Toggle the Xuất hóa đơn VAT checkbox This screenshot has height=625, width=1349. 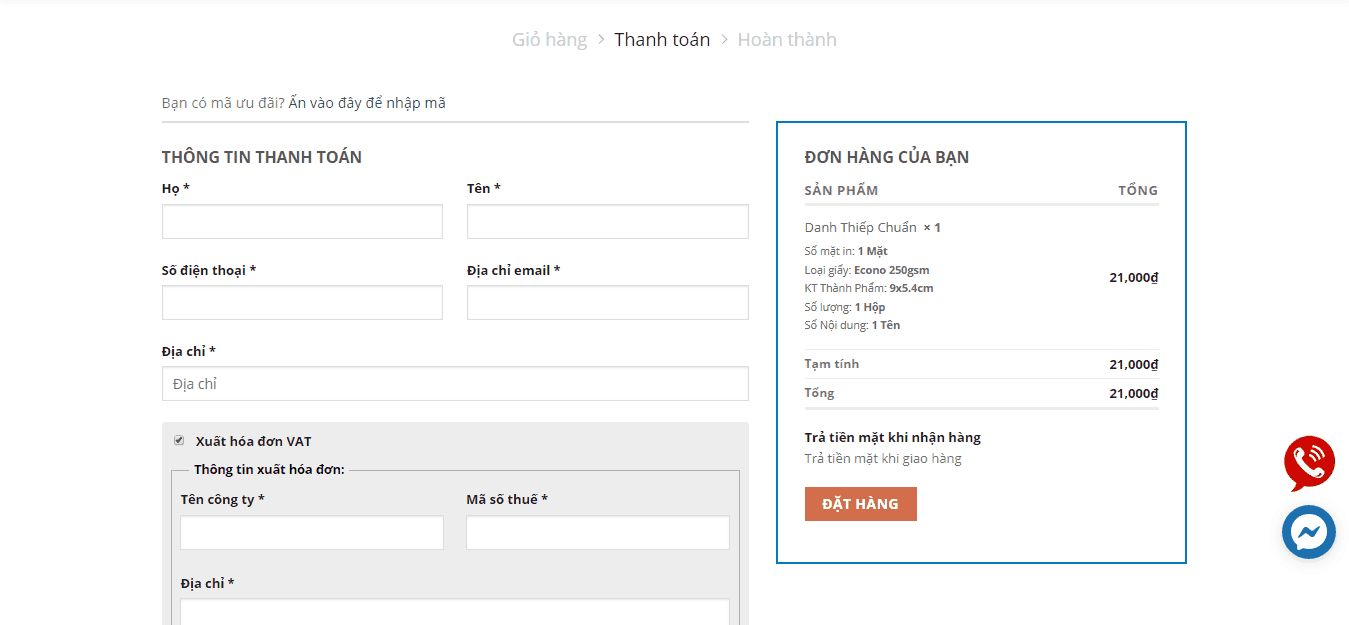pyautogui.click(x=179, y=440)
